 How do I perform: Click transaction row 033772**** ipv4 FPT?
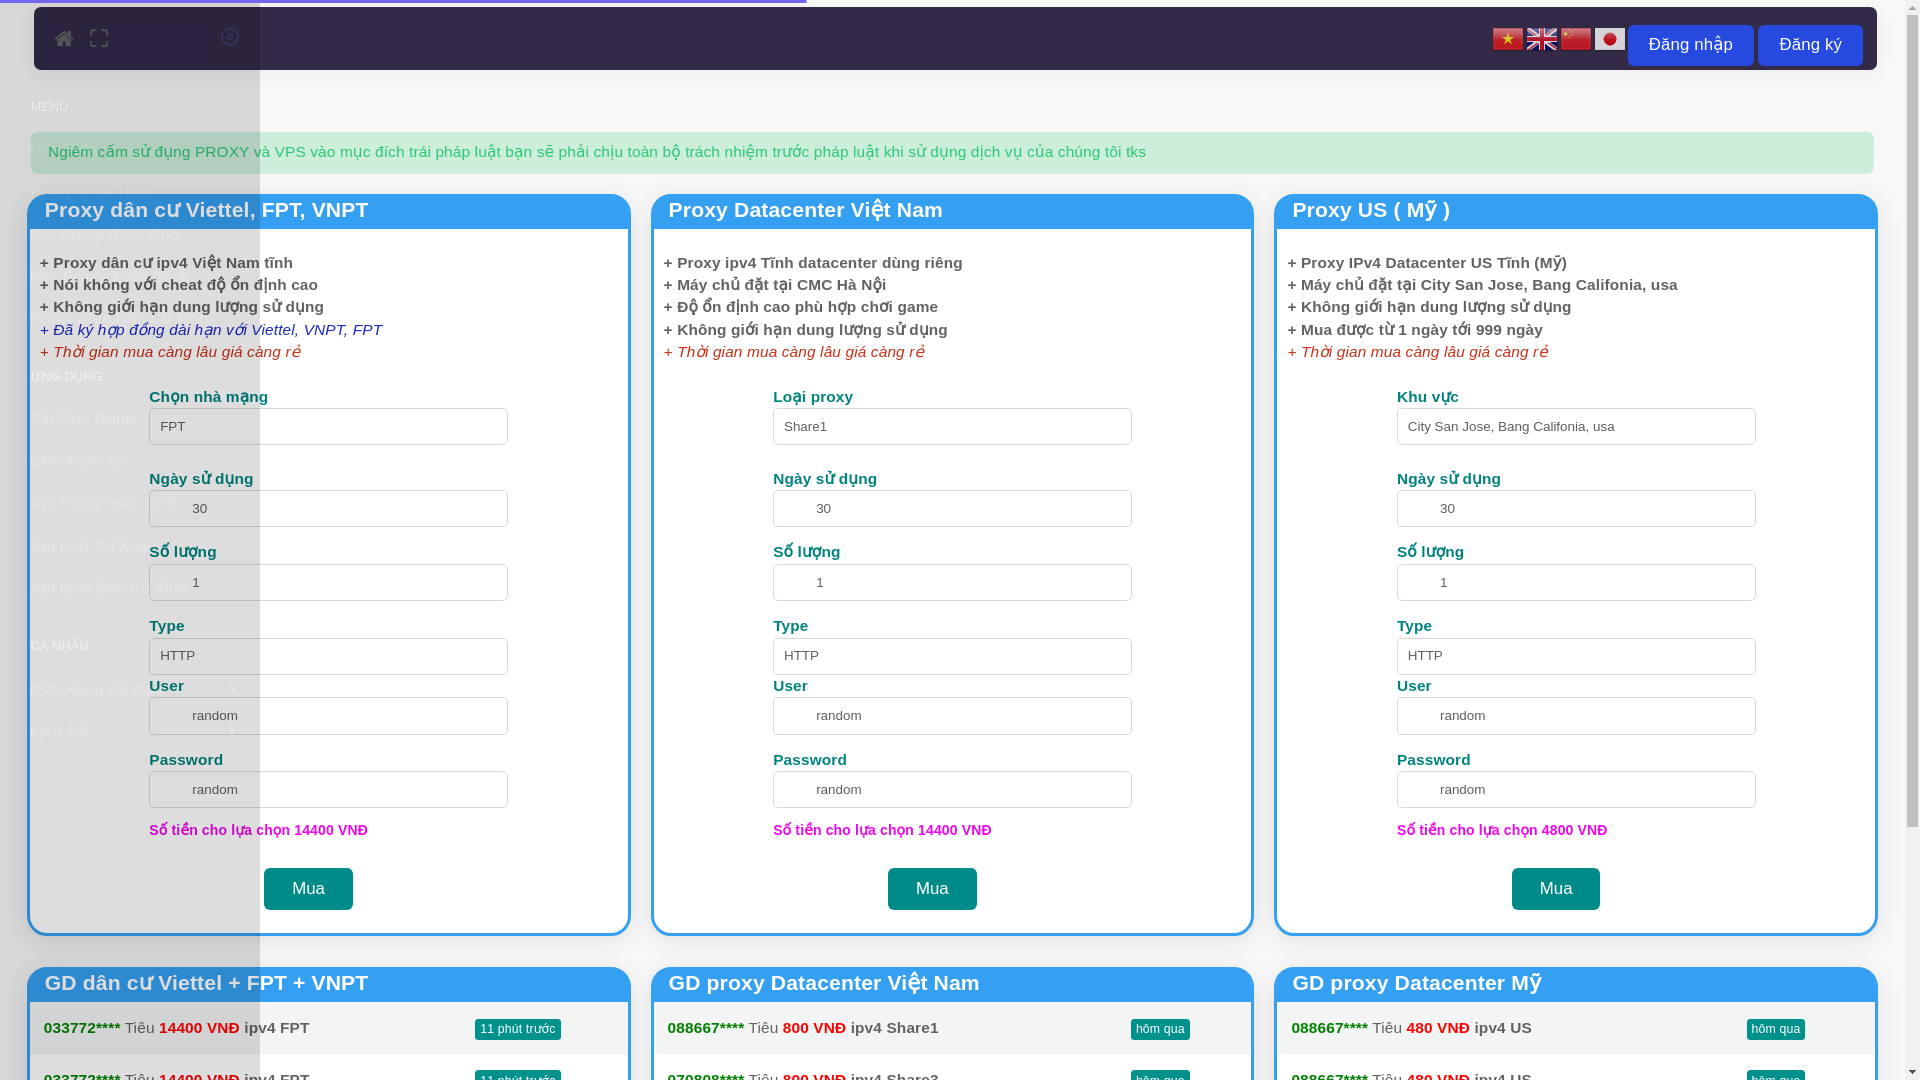(x=328, y=1028)
